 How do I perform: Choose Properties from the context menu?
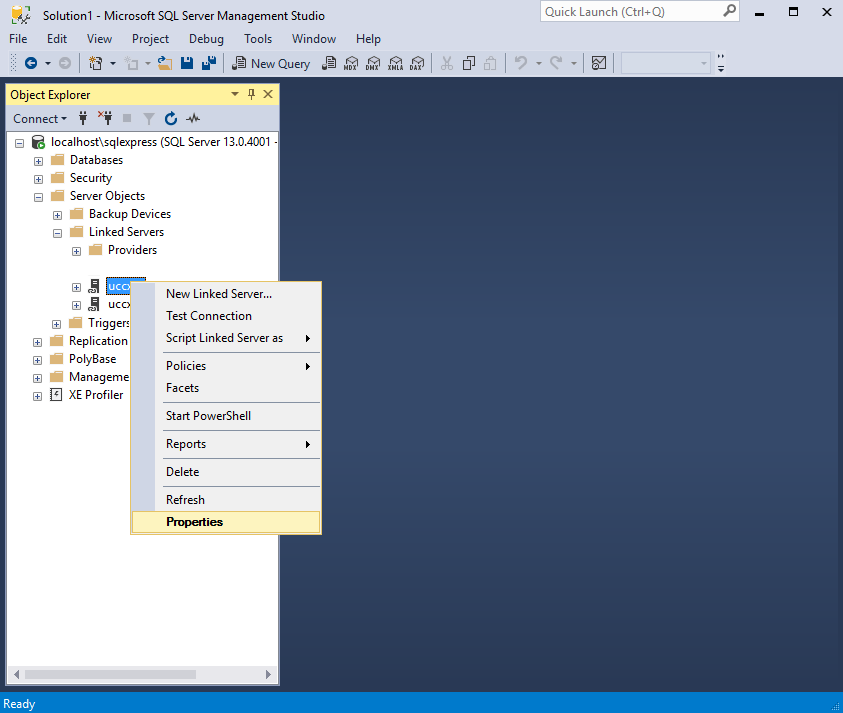pos(194,522)
